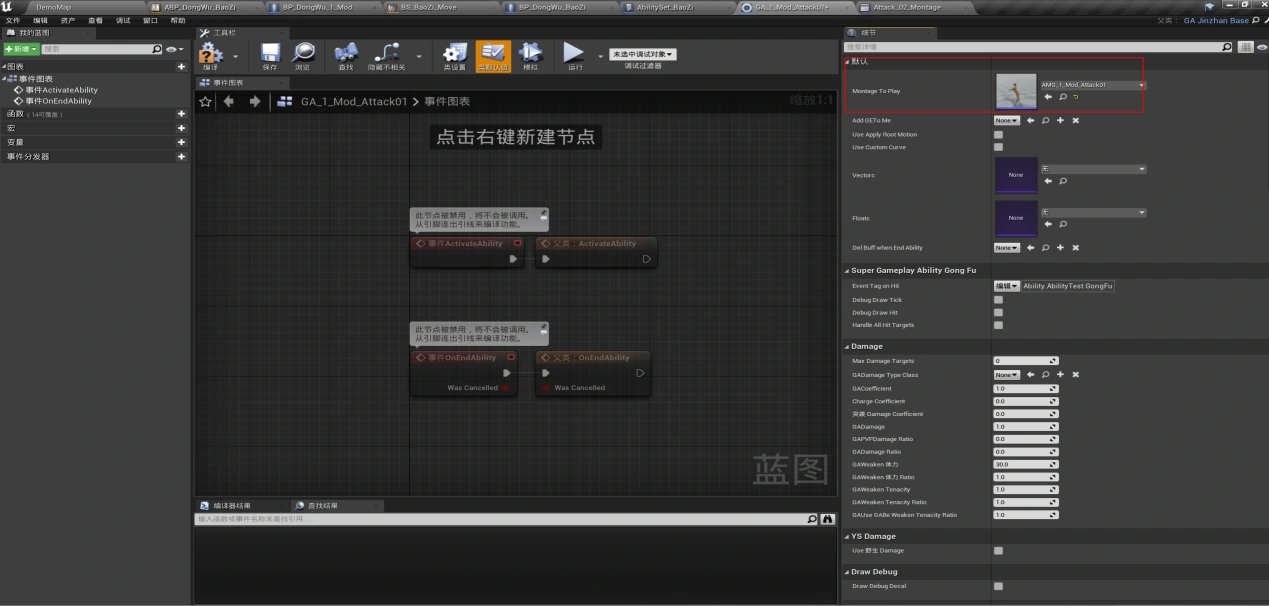Clear Add GETo Me with X icon
Viewport: 1269px width, 606px height.
click(1075, 121)
